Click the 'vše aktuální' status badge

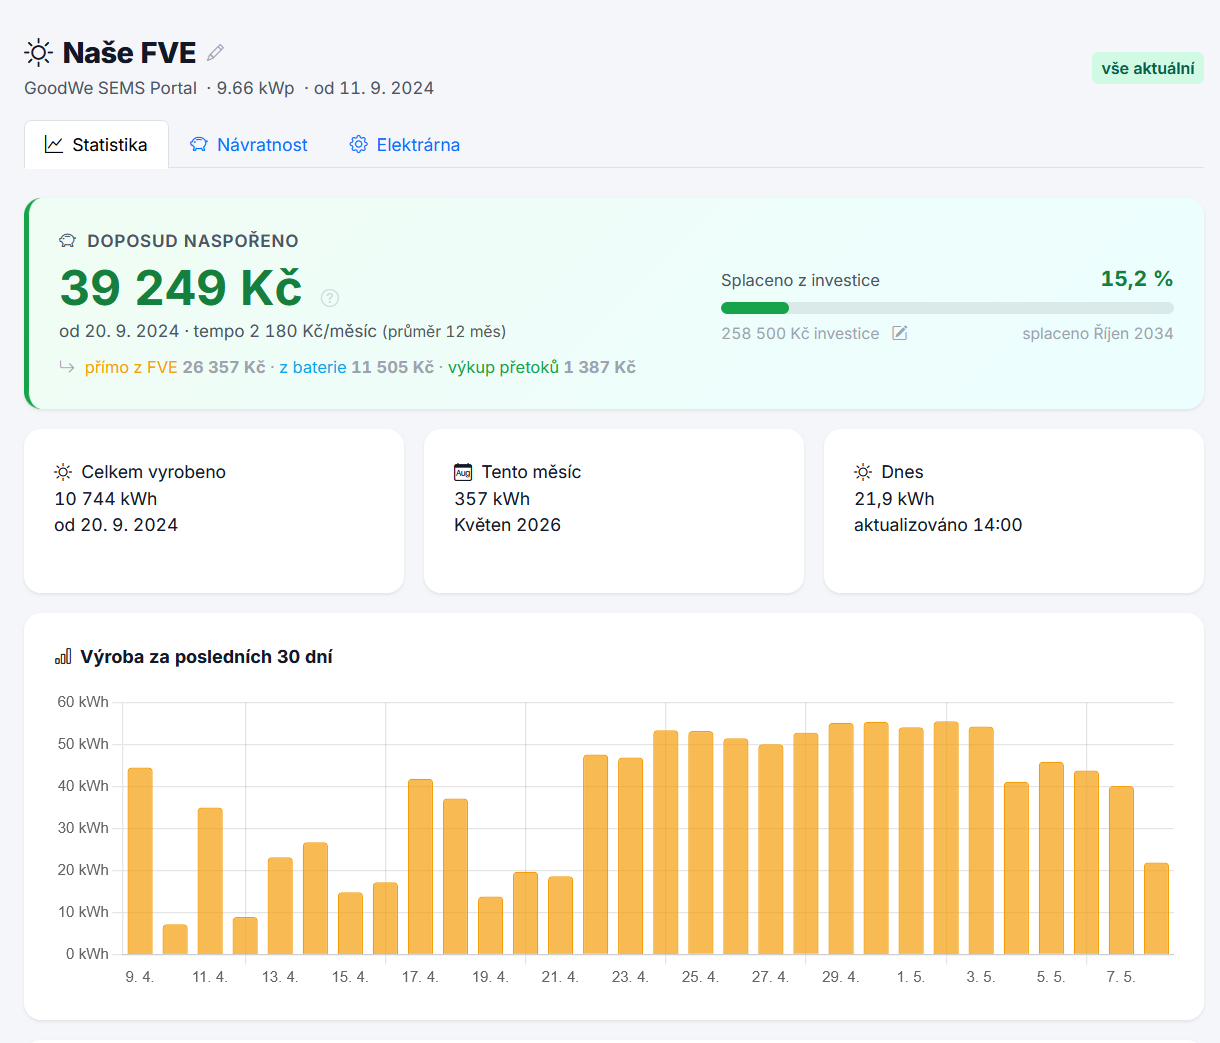point(1148,68)
